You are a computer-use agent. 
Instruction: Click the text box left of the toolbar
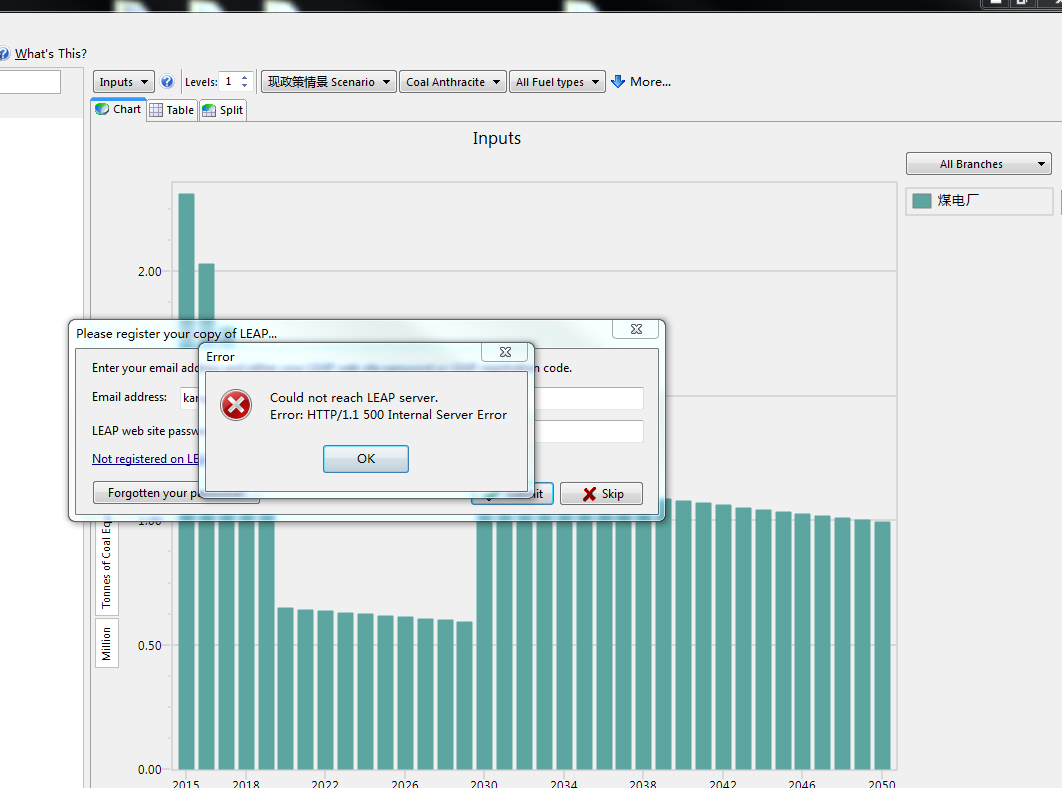30,82
